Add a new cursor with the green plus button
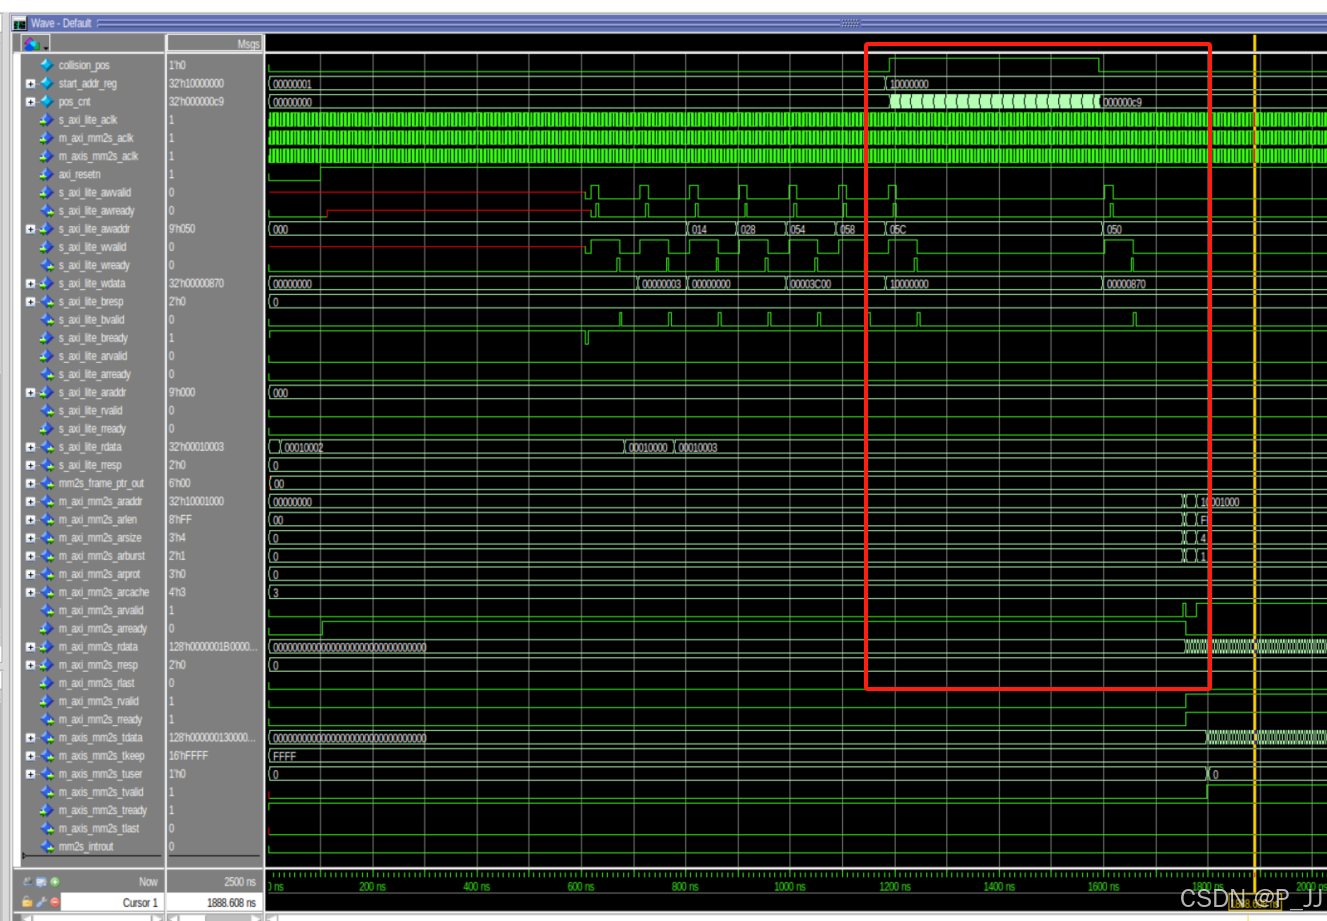The width and height of the screenshot is (1327, 921). tap(55, 881)
